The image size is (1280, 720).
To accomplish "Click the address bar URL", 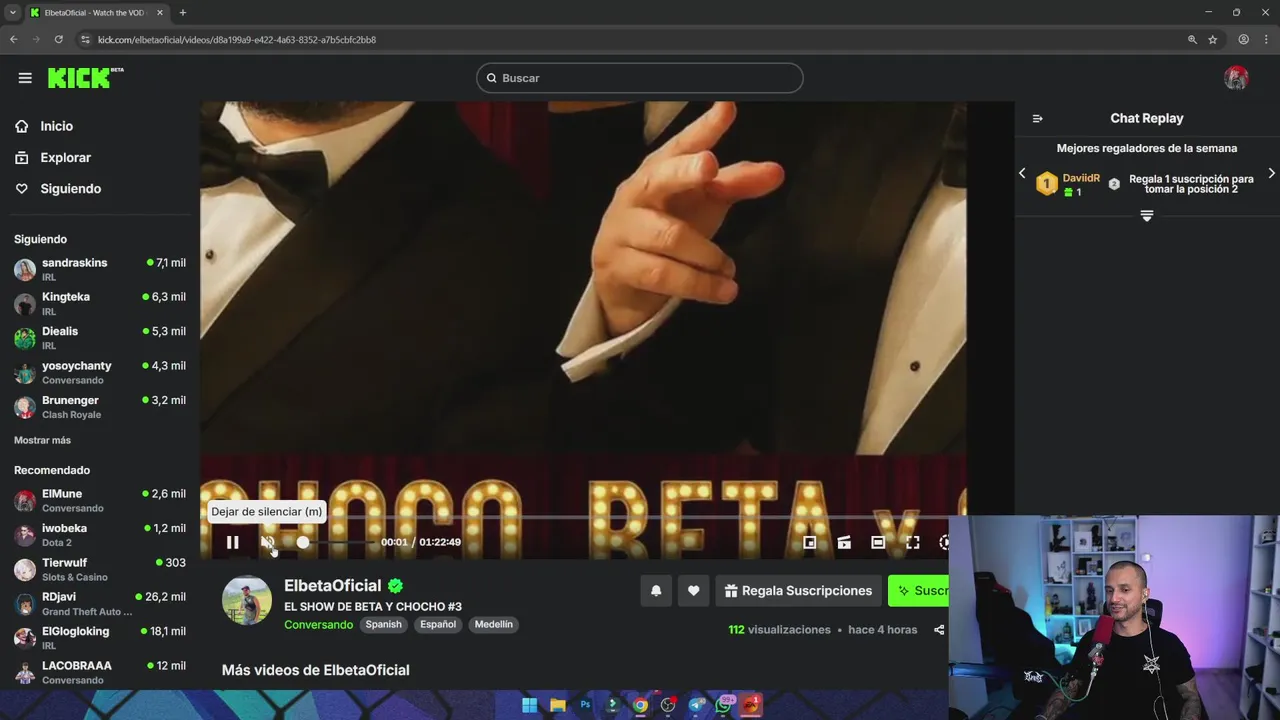I will coord(237,40).
